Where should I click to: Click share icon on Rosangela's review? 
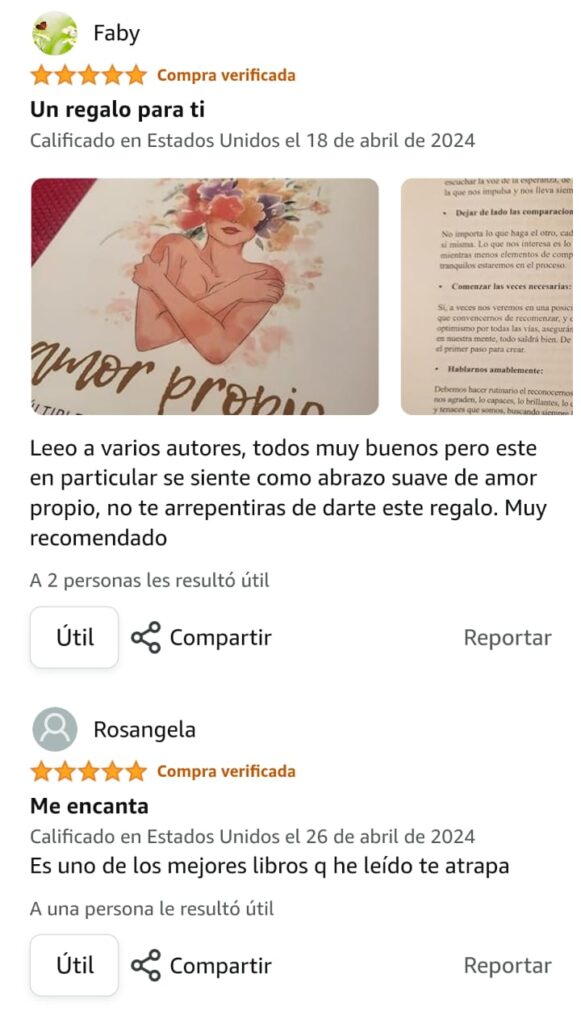pos(146,965)
